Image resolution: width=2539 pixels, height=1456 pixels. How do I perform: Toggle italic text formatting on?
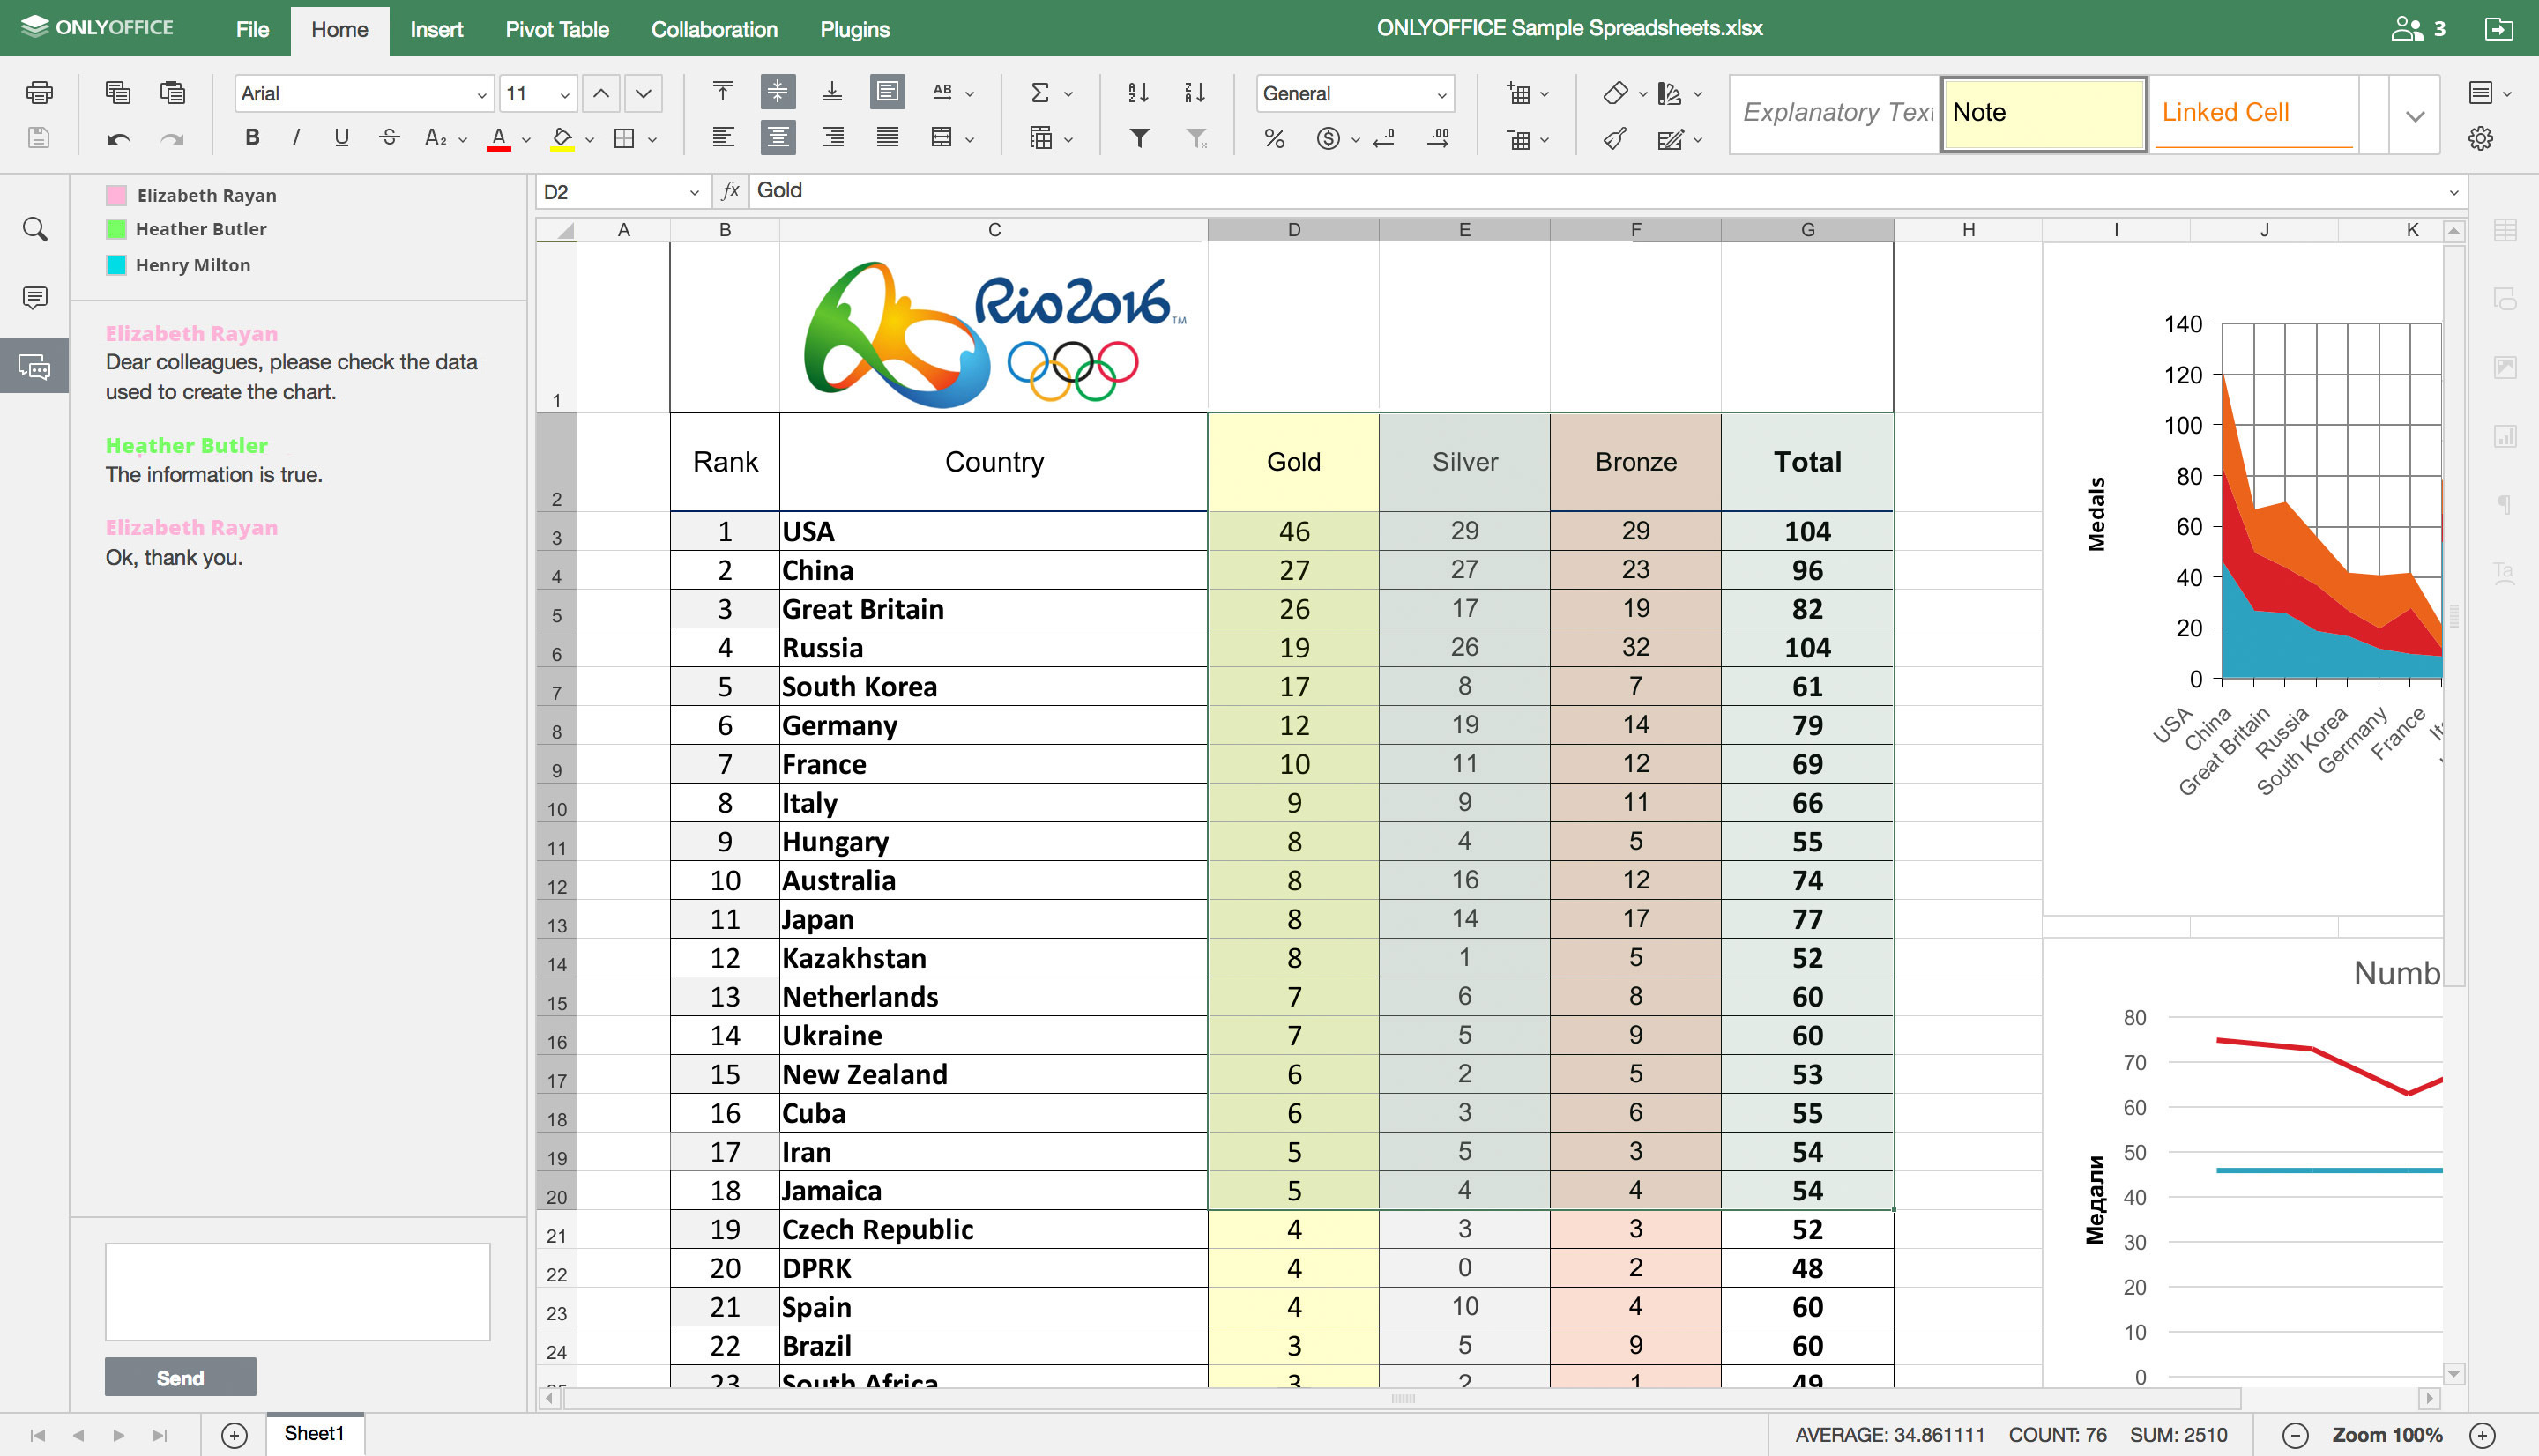(300, 139)
